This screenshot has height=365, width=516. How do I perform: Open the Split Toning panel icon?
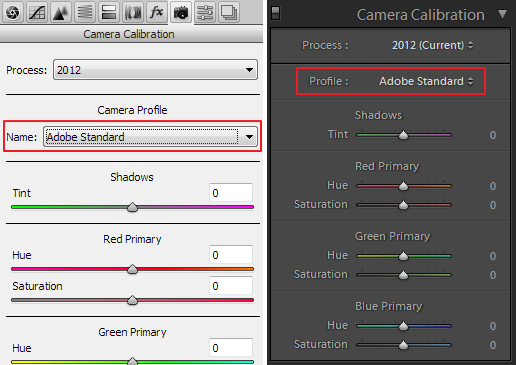coord(109,13)
